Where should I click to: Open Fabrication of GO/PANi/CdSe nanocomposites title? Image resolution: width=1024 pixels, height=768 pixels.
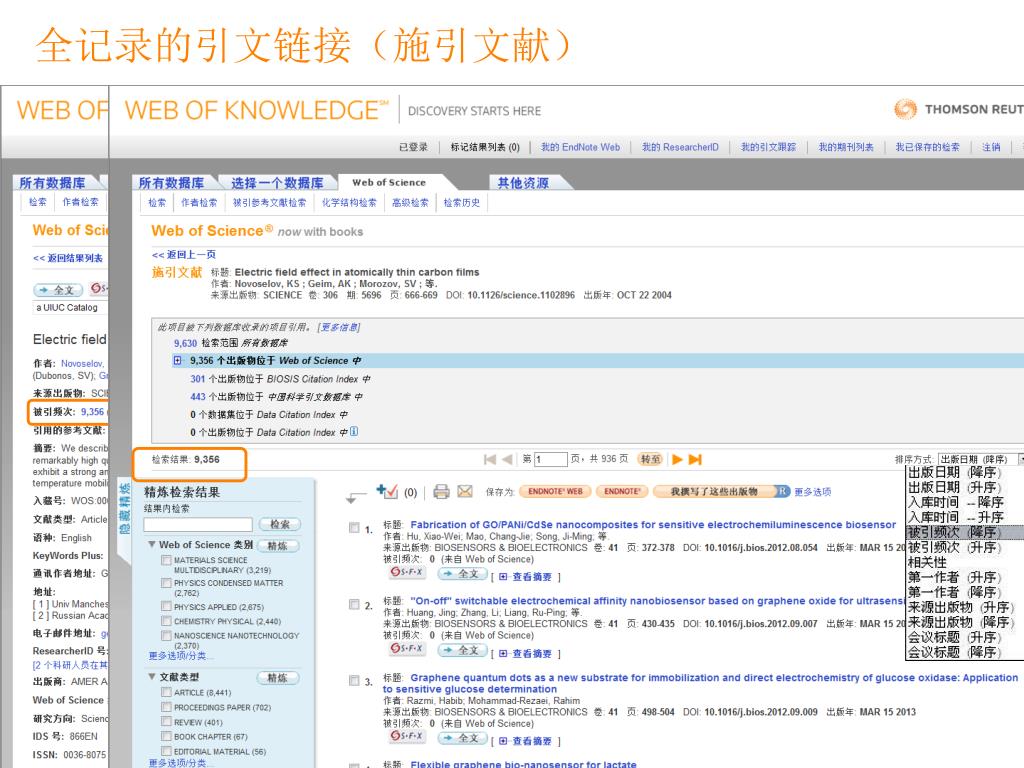[x=653, y=524]
